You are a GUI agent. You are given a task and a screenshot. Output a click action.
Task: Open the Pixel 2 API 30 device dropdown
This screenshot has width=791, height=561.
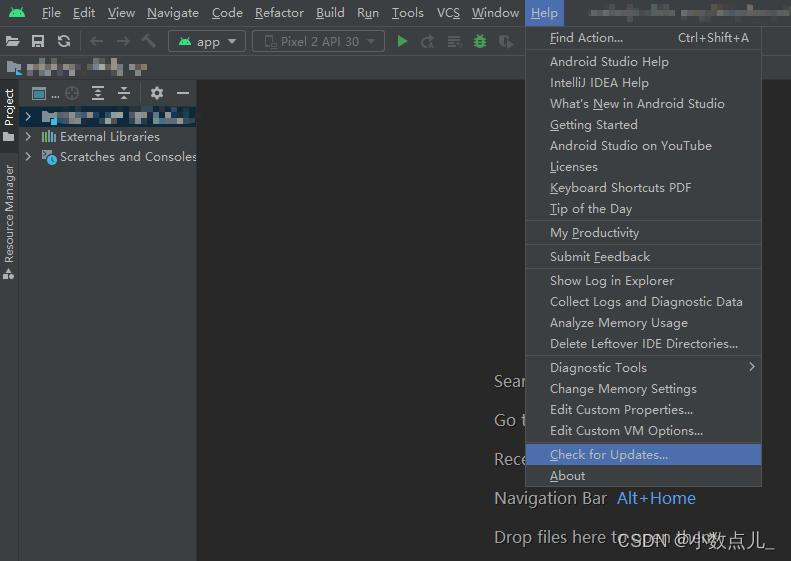pos(318,41)
